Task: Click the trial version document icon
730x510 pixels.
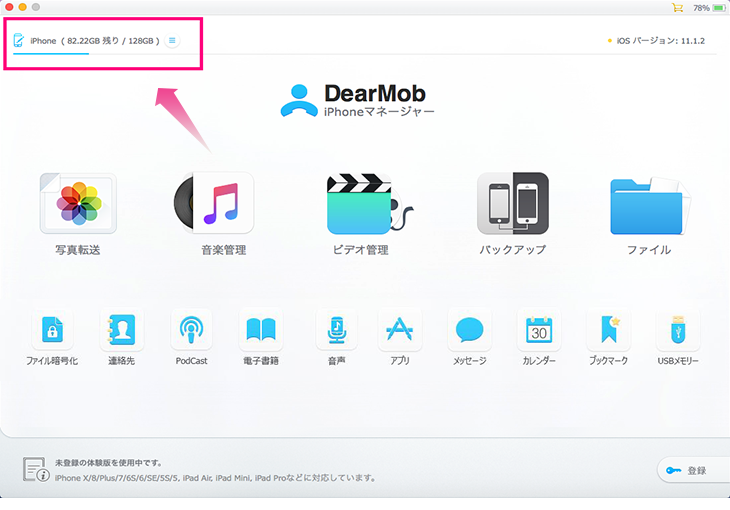Action: tap(36, 469)
